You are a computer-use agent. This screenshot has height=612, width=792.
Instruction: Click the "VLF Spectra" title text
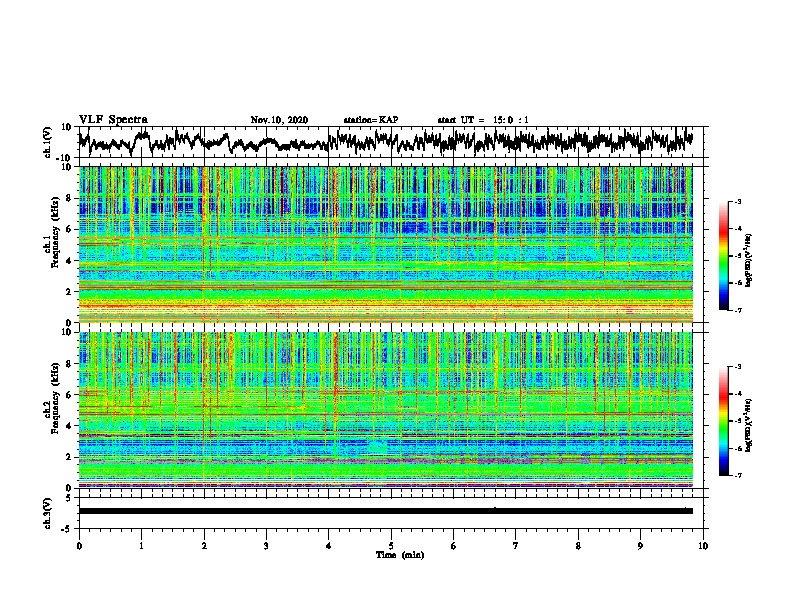pos(113,119)
